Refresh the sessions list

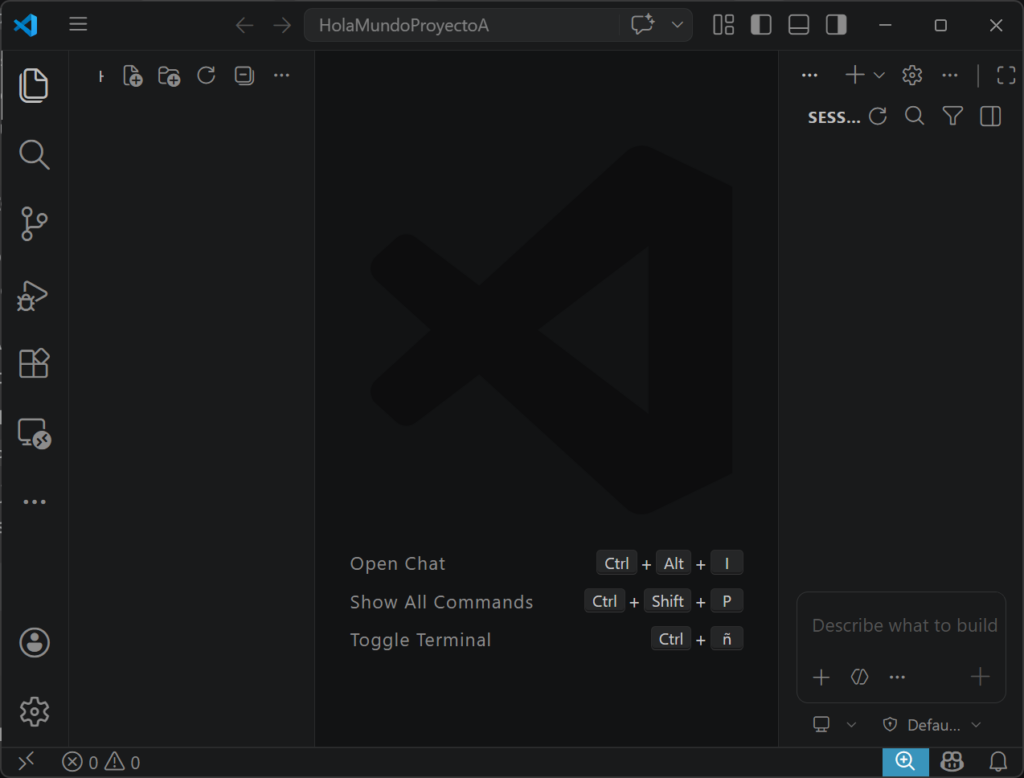[x=878, y=116]
